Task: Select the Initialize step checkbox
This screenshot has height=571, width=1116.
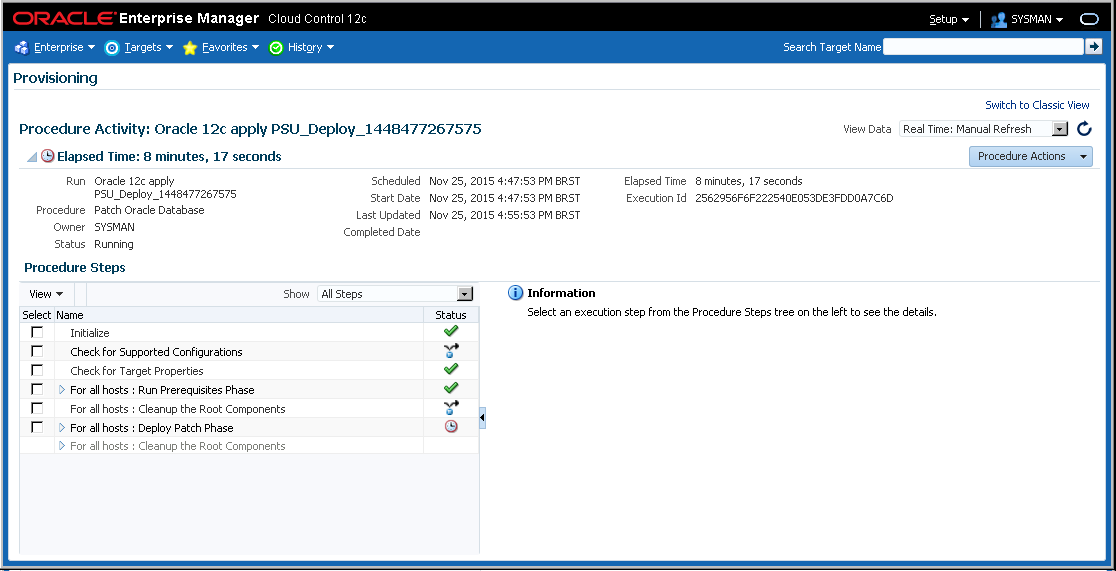Action: pos(37,332)
